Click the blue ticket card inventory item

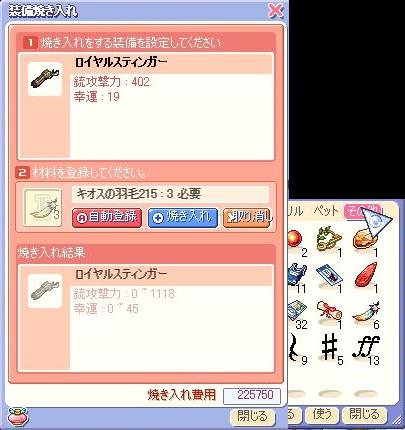[329, 275]
